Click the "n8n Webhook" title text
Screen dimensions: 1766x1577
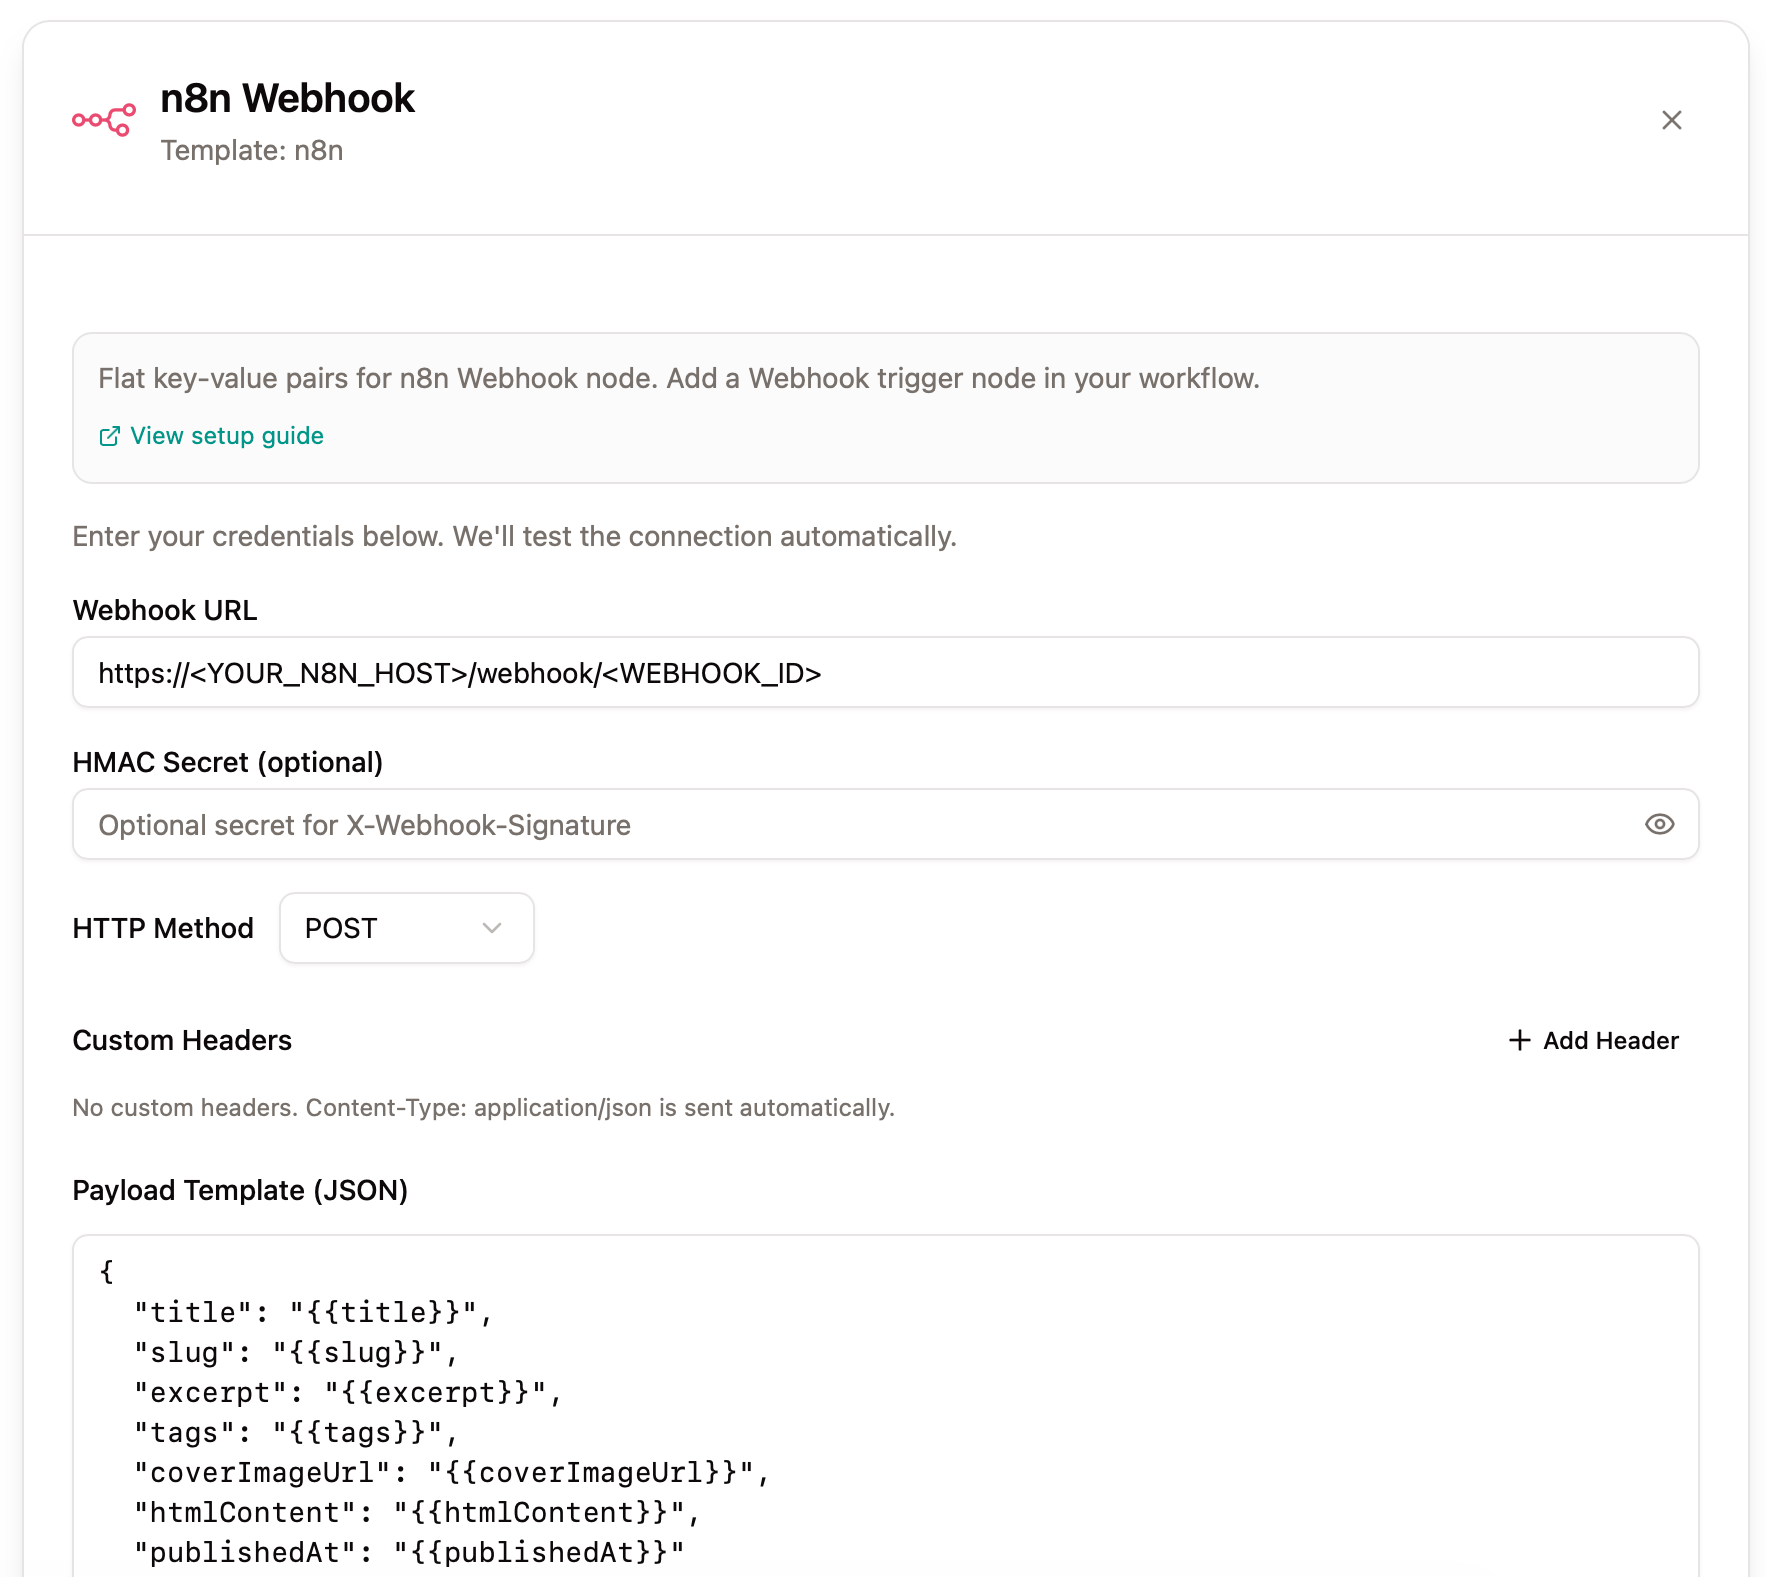click(x=288, y=98)
